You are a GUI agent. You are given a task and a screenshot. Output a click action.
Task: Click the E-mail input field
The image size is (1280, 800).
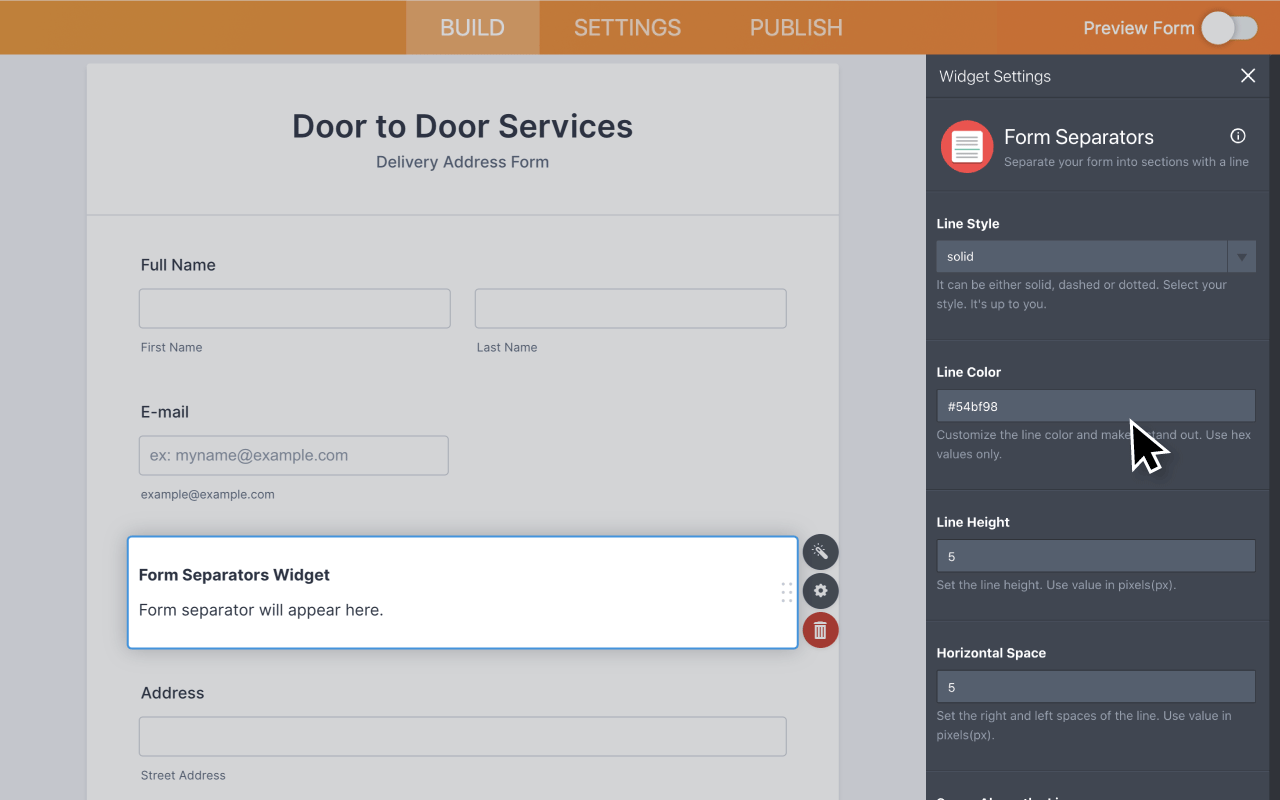pyautogui.click(x=293, y=455)
